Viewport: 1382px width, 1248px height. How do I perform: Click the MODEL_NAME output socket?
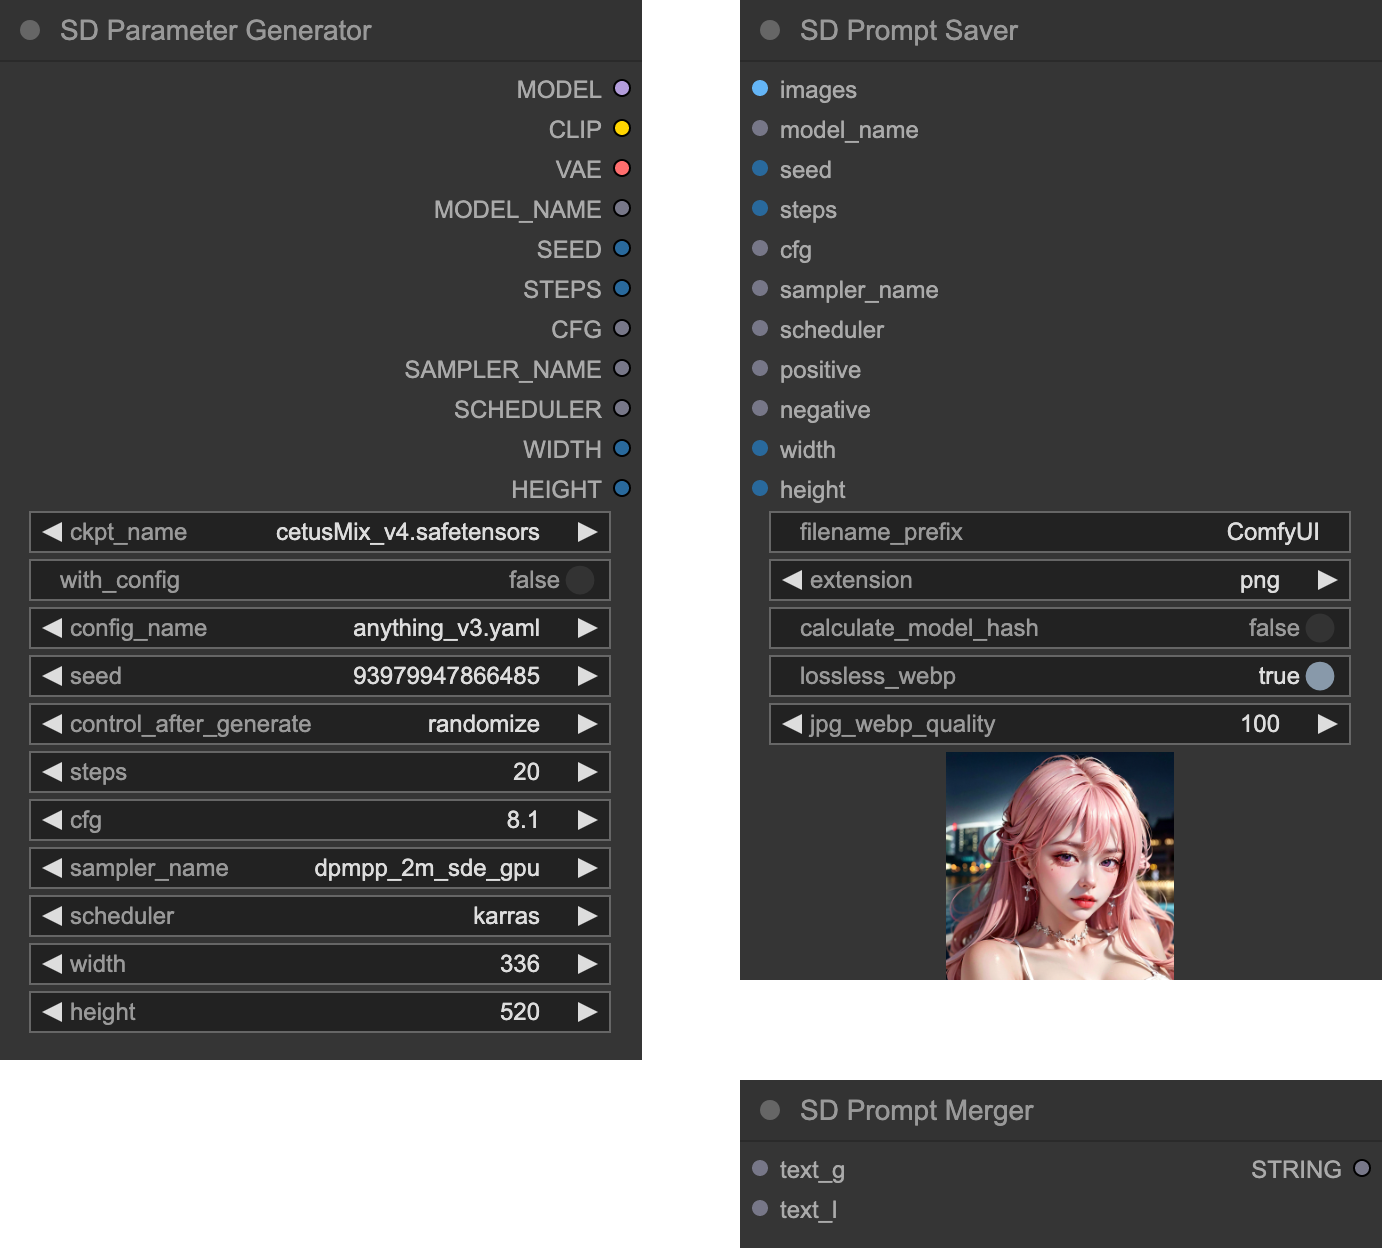pos(622,209)
